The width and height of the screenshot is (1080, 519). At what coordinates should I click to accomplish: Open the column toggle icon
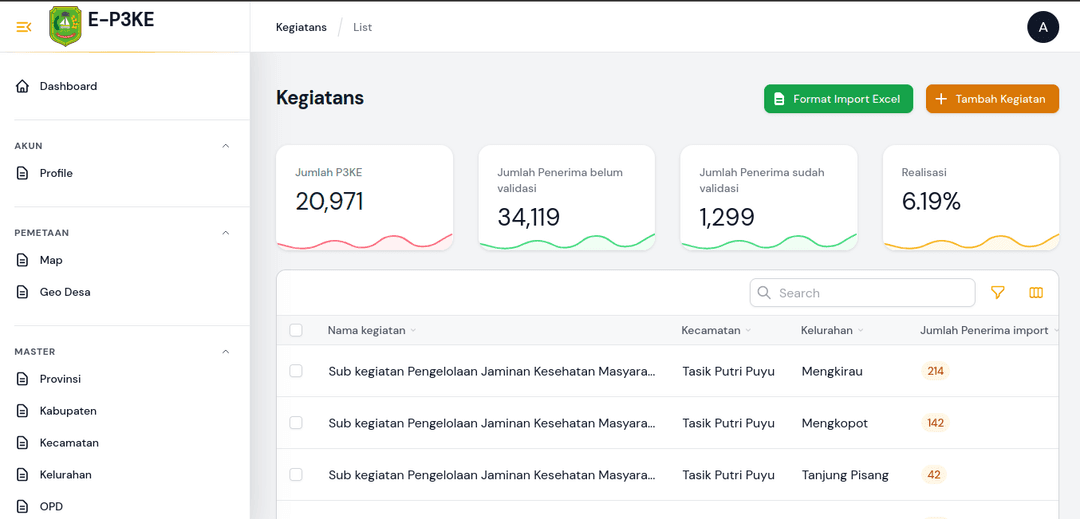(1036, 293)
